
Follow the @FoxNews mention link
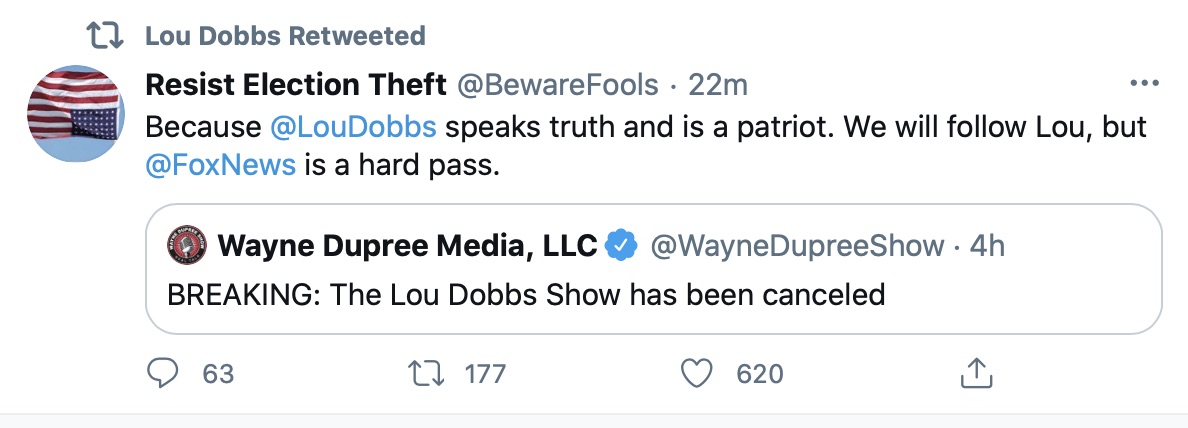221,165
